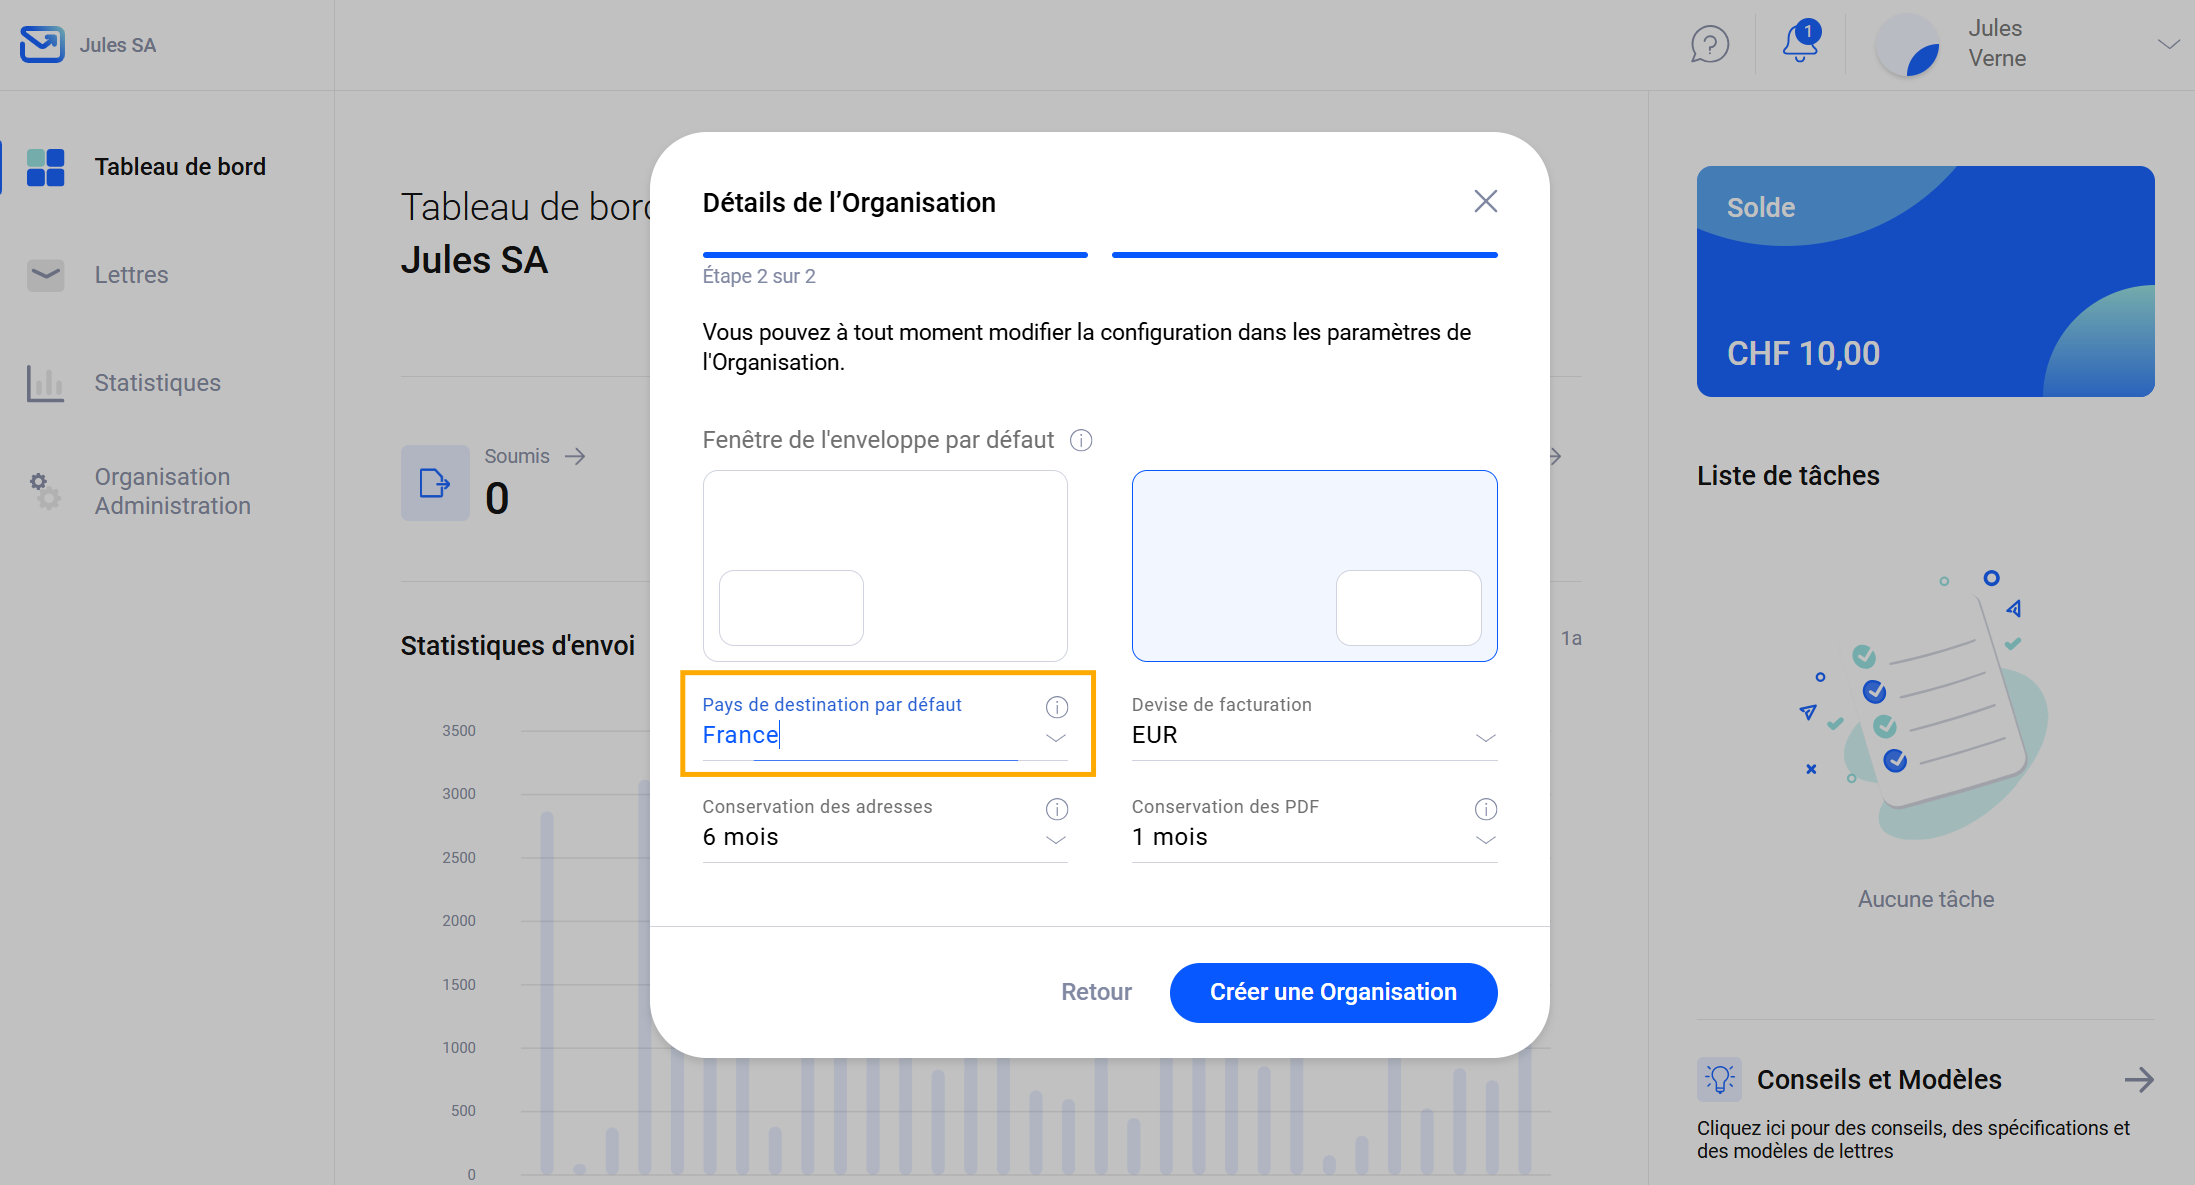Viewport: 2195px width, 1185px height.
Task: Click the help question mark icon
Action: pos(1709,45)
